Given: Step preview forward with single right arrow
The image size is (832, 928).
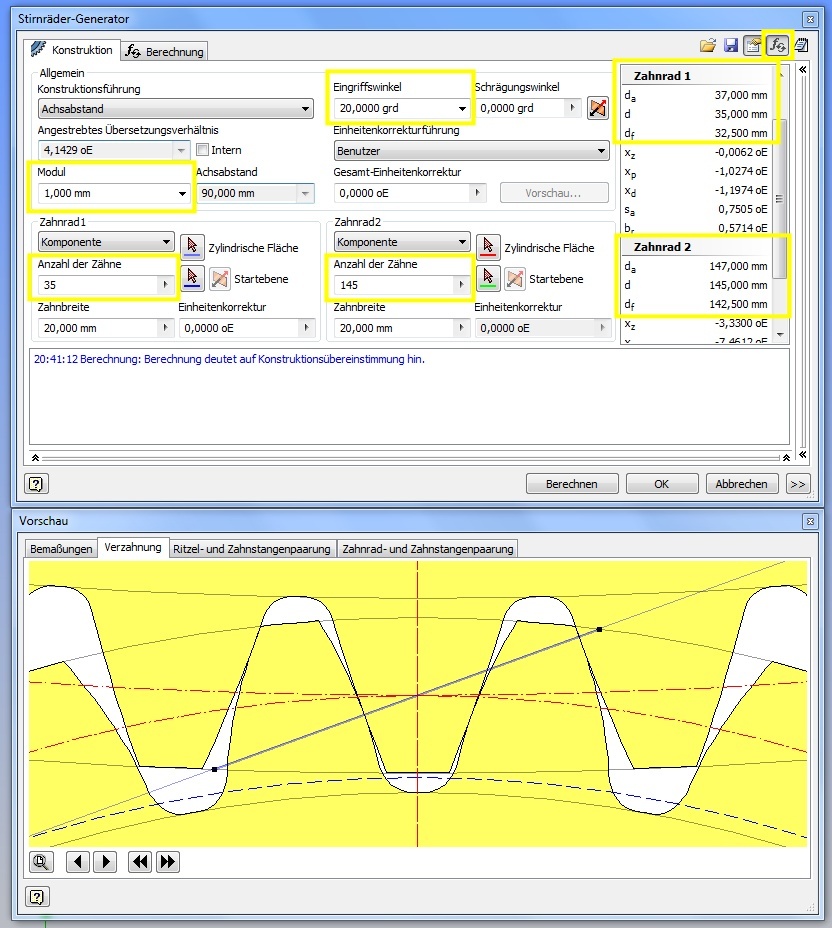Looking at the screenshot, I should click(105, 861).
